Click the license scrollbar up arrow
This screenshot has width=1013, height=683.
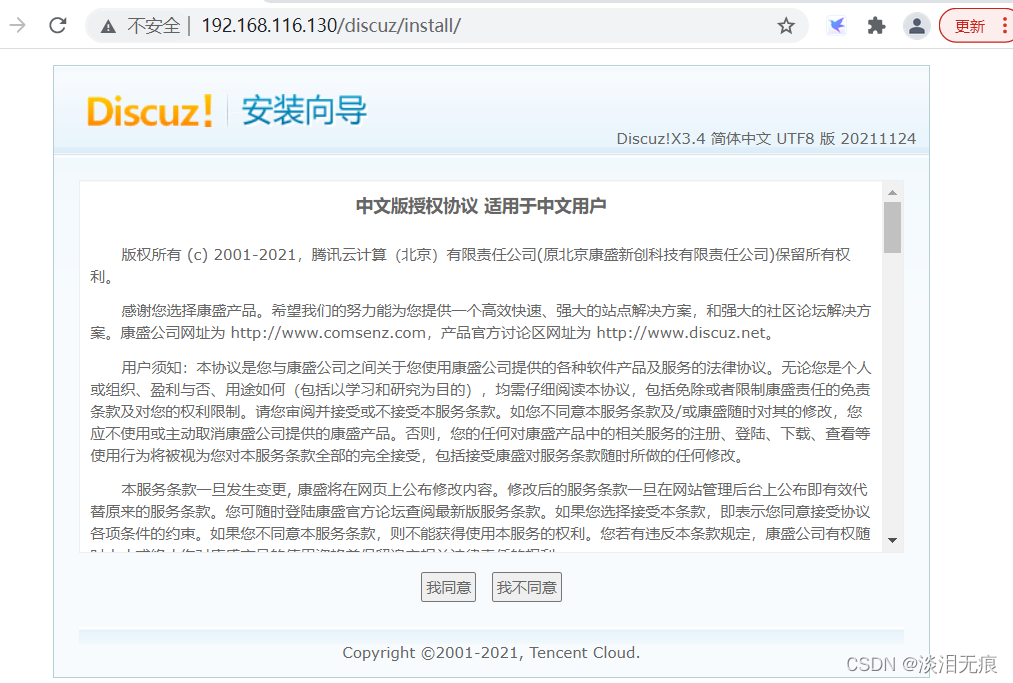pyautogui.click(x=892, y=193)
